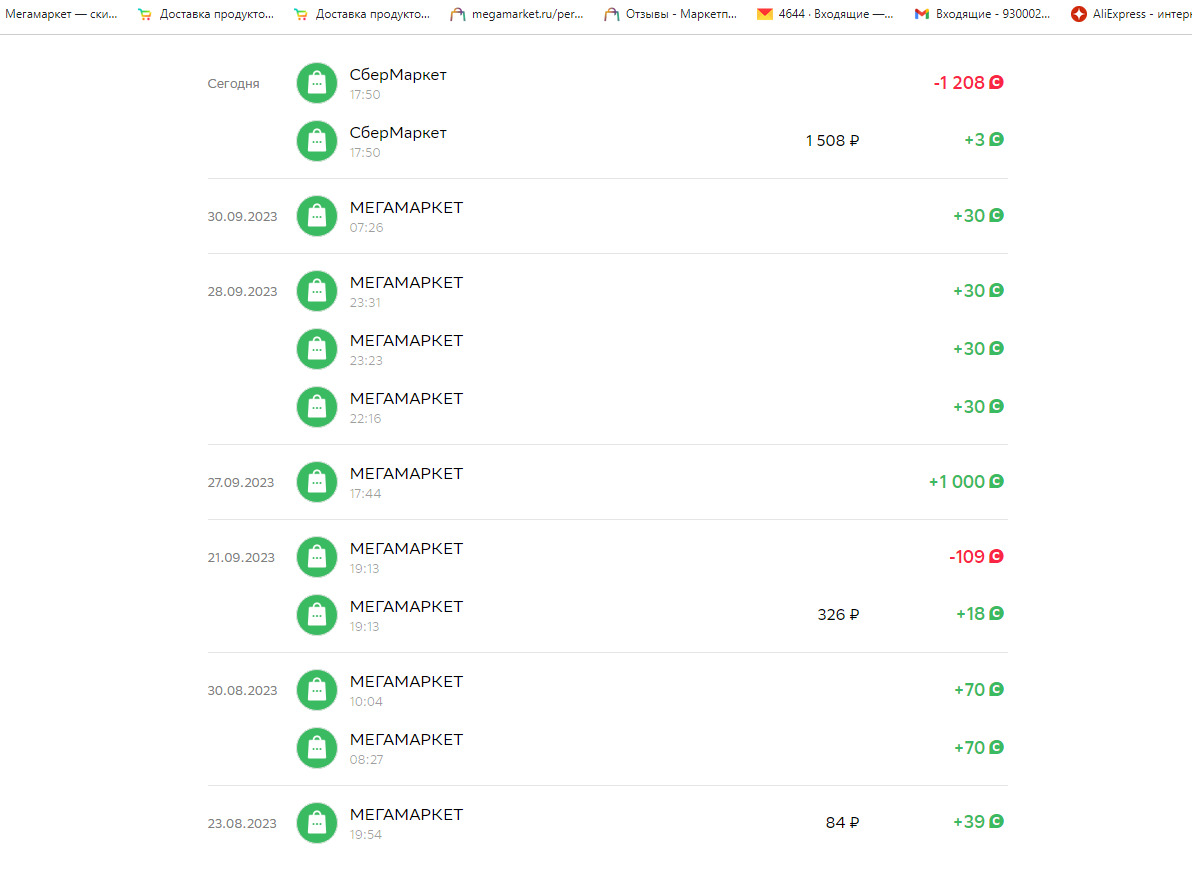1192x895 pixels.
Task: Click the green bonus icon next to +18
Action: click(996, 613)
